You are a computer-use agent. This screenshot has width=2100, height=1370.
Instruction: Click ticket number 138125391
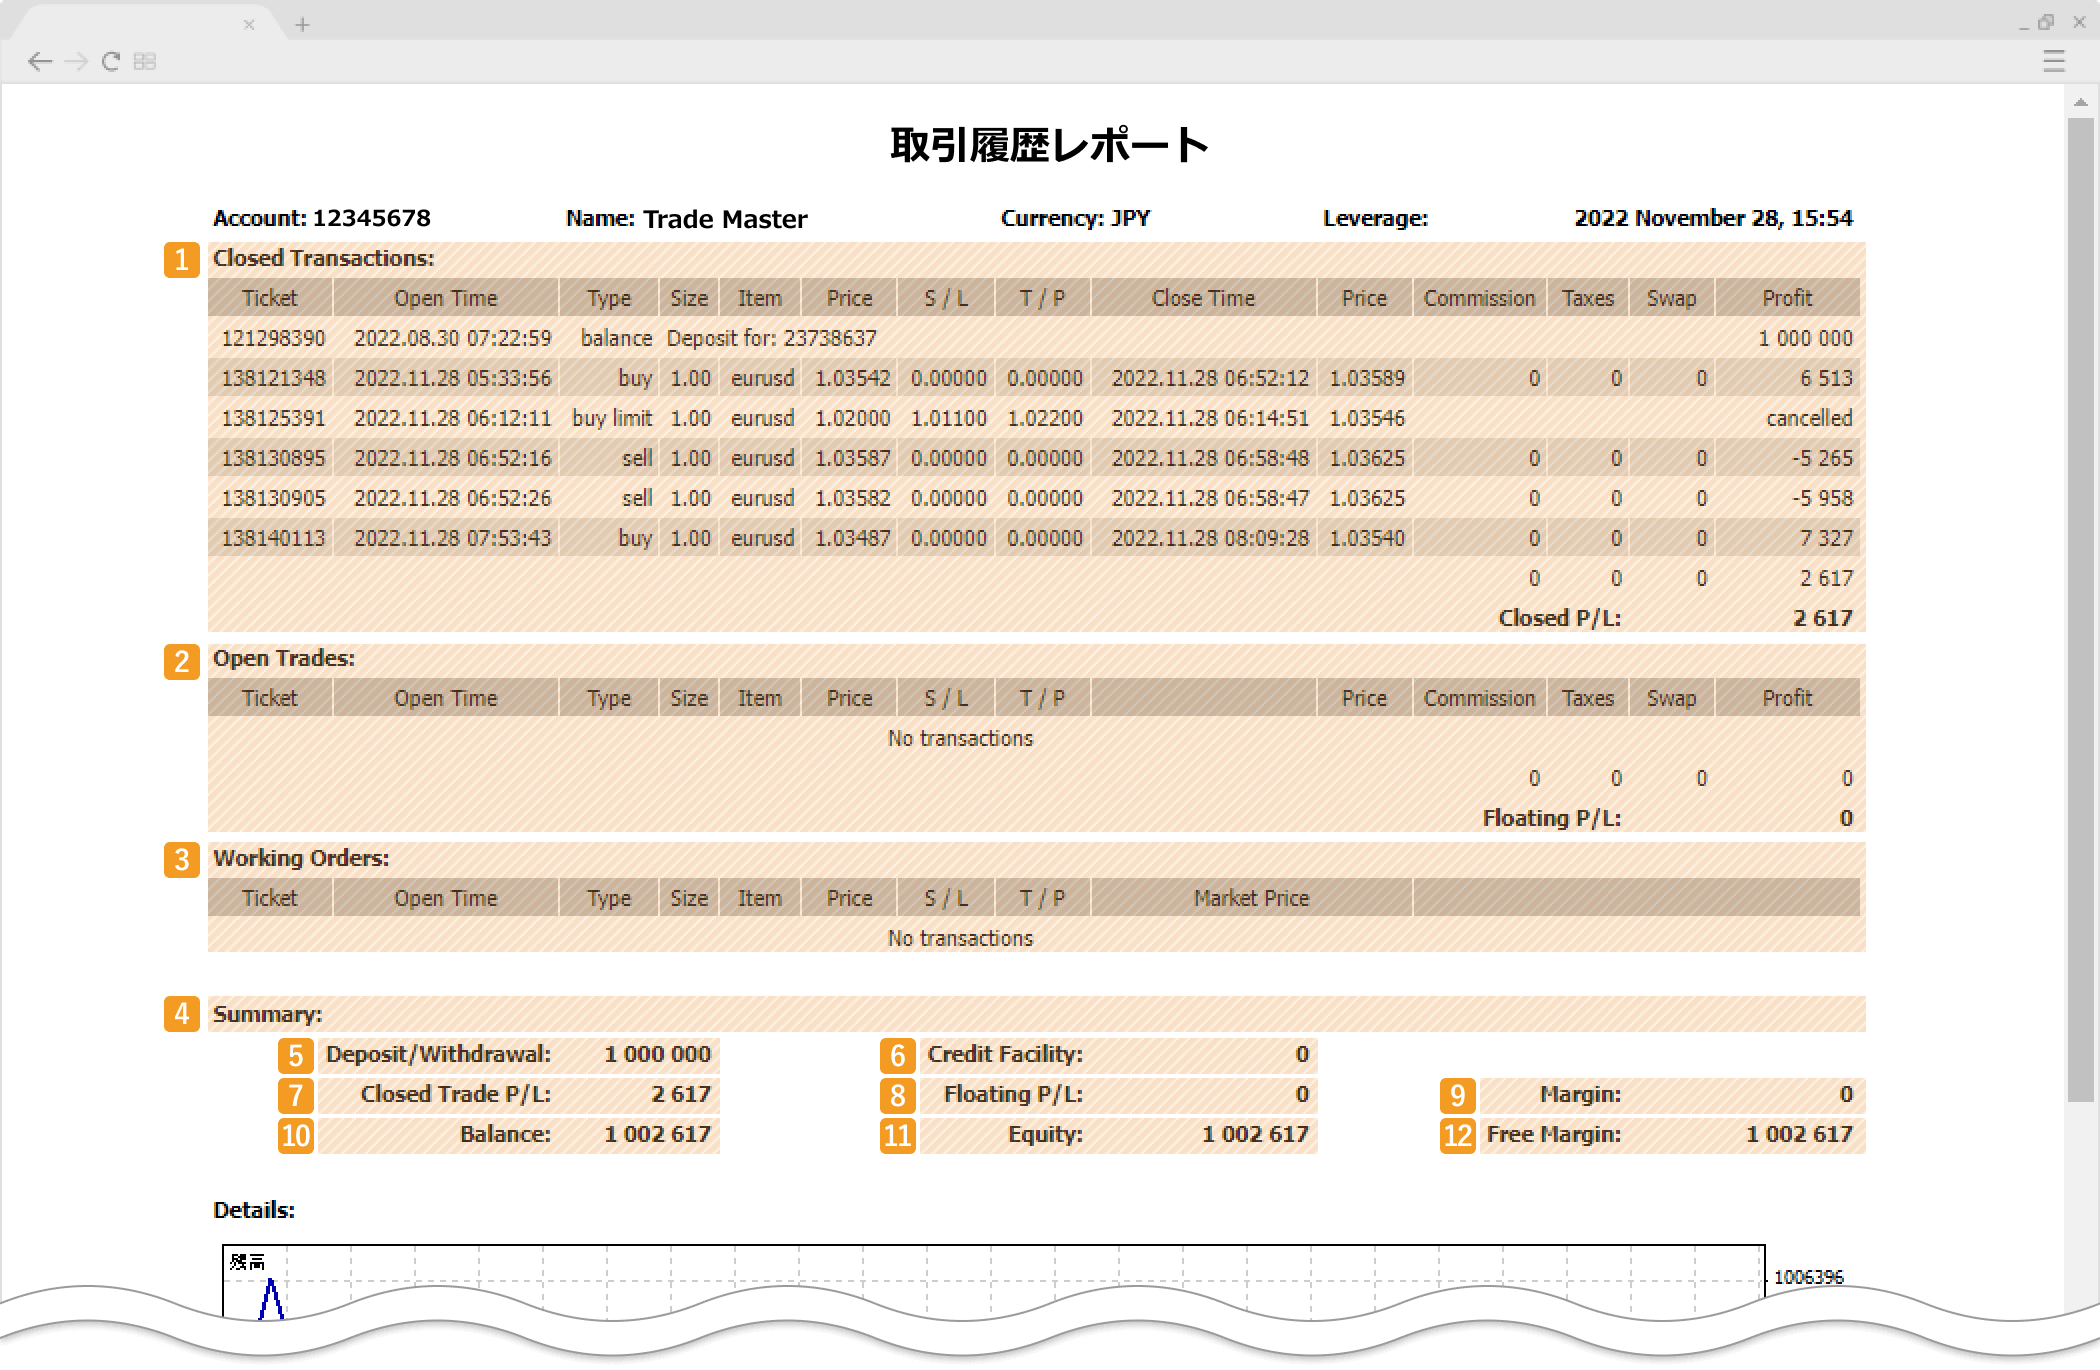tap(273, 418)
